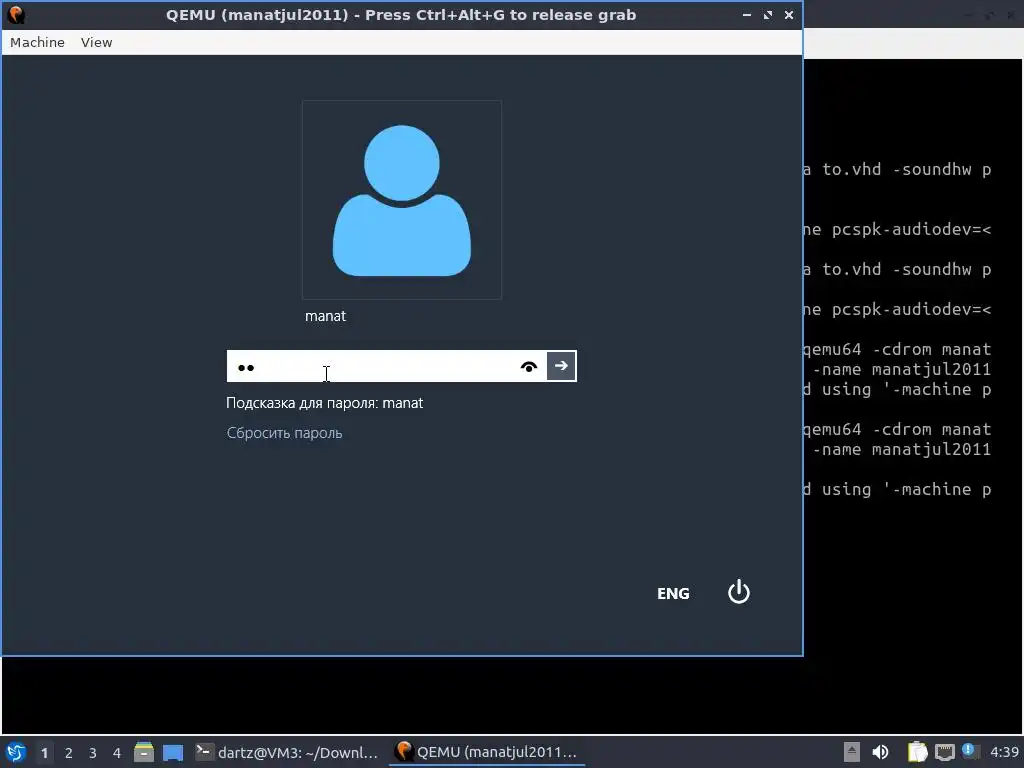1024x768 pixels.
Task: Open the file manager taskbar icon
Action: pyautogui.click(x=144, y=752)
